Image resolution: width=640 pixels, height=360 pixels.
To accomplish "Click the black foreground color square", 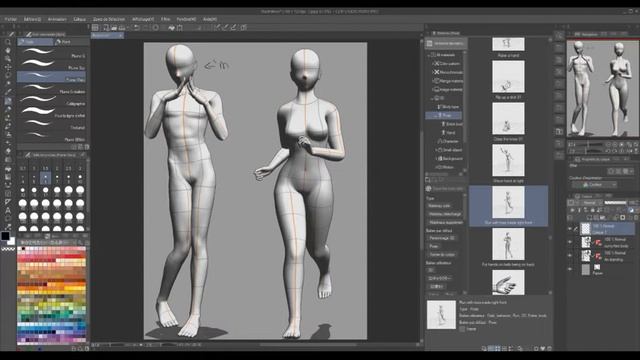I will click(5, 236).
